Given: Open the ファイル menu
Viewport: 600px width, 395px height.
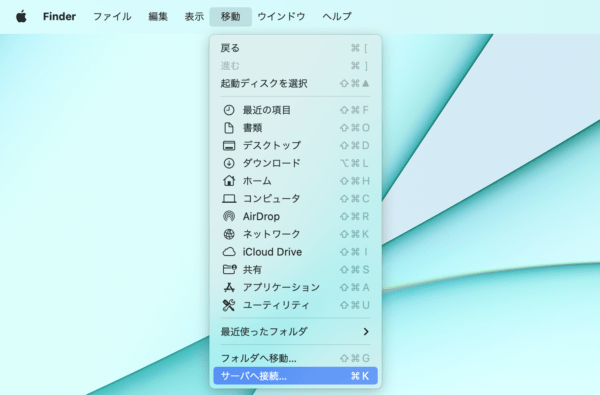Looking at the screenshot, I should click(112, 16).
